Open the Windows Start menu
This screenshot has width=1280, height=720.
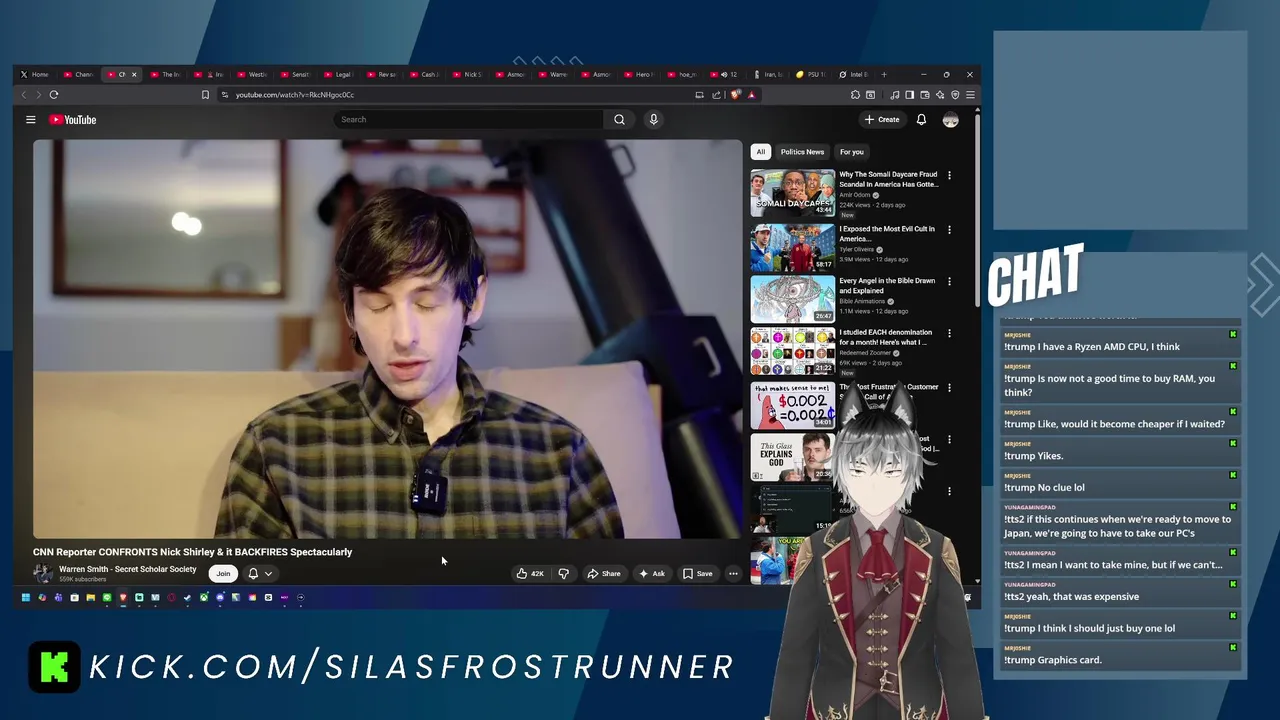pos(26,597)
